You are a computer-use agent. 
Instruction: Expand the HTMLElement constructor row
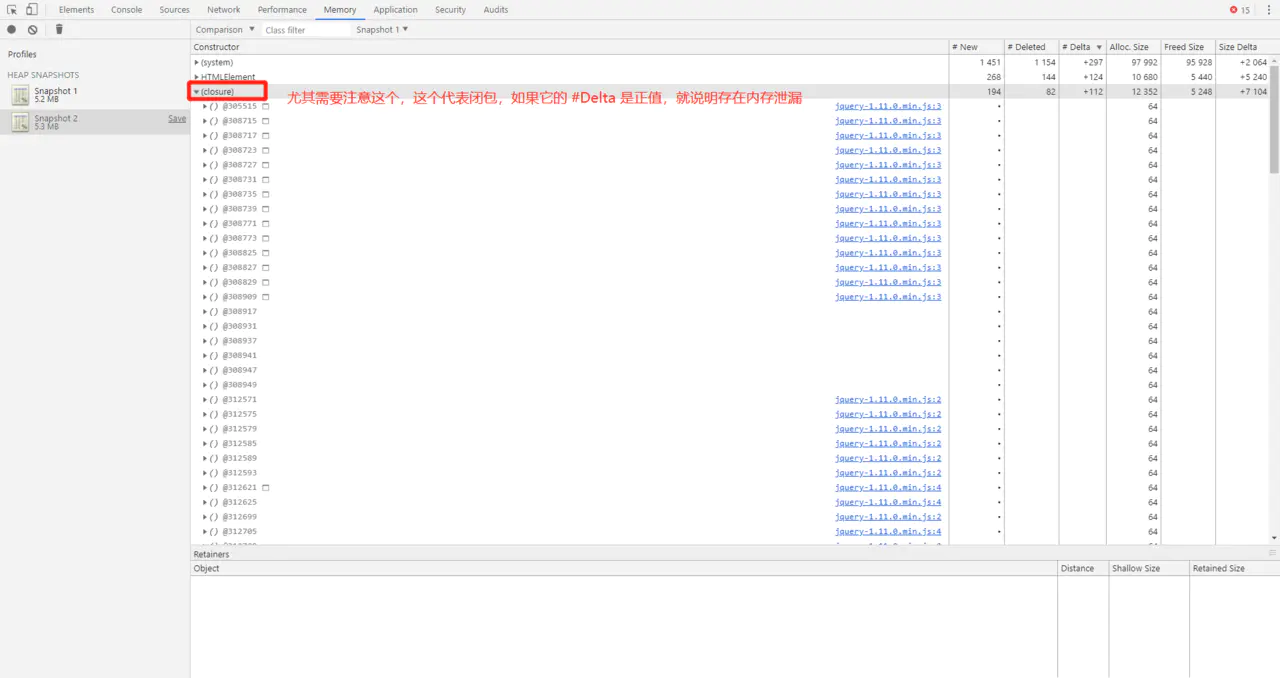(x=197, y=77)
